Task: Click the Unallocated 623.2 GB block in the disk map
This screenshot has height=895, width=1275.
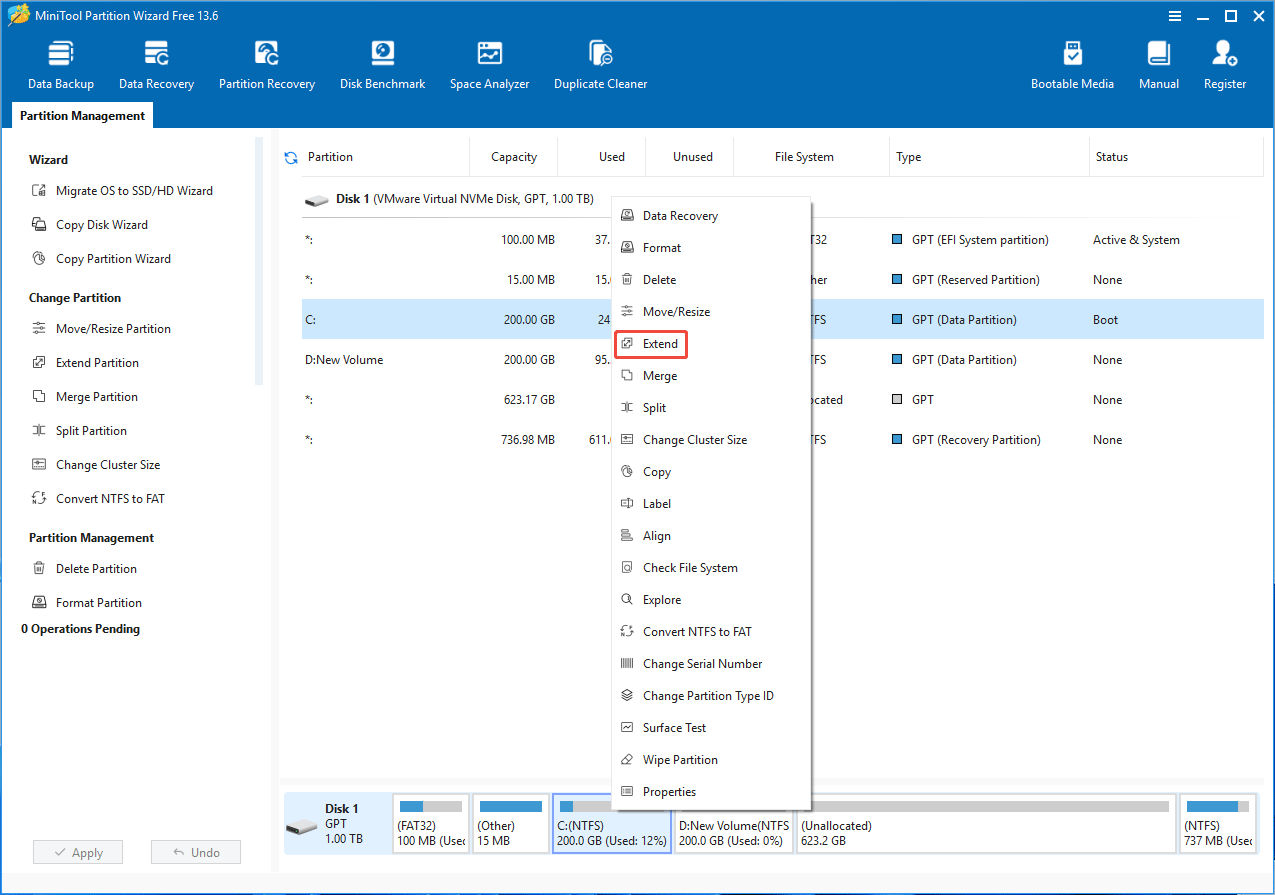Action: click(986, 824)
